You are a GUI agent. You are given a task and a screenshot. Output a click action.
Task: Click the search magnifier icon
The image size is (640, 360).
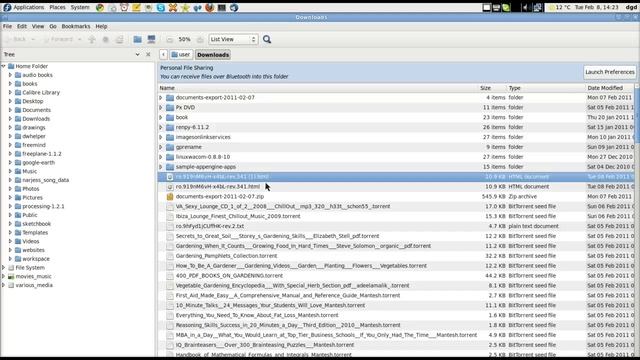(x=267, y=39)
